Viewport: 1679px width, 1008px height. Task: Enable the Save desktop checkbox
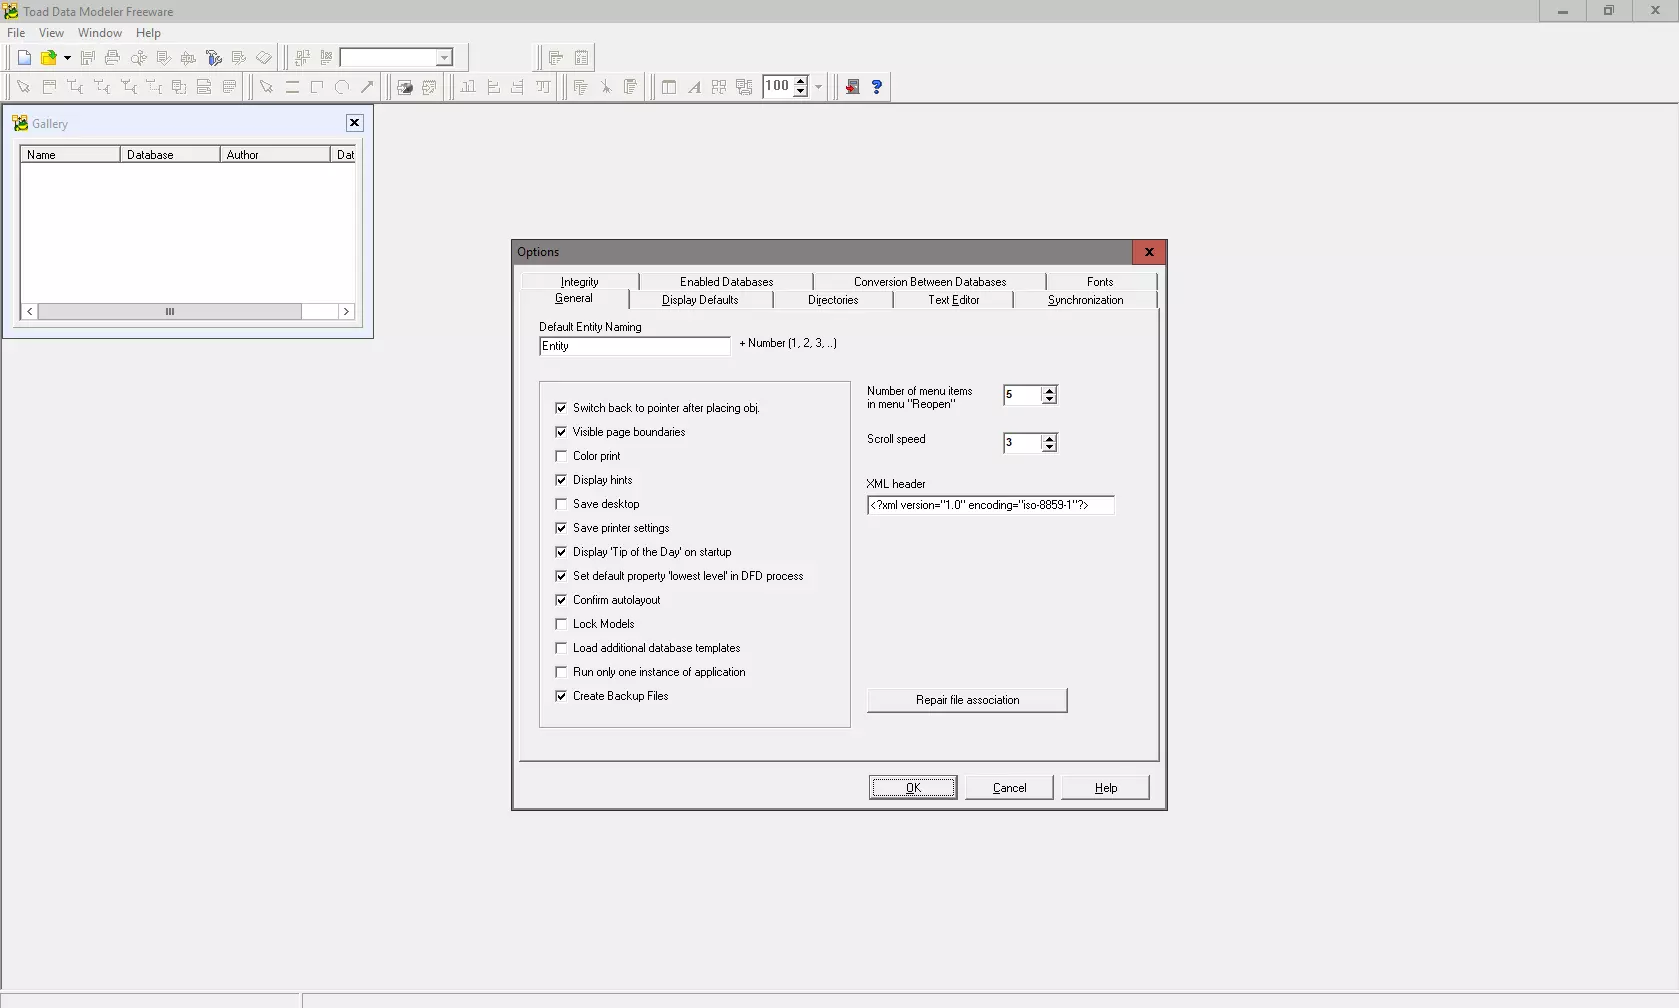pyautogui.click(x=561, y=504)
